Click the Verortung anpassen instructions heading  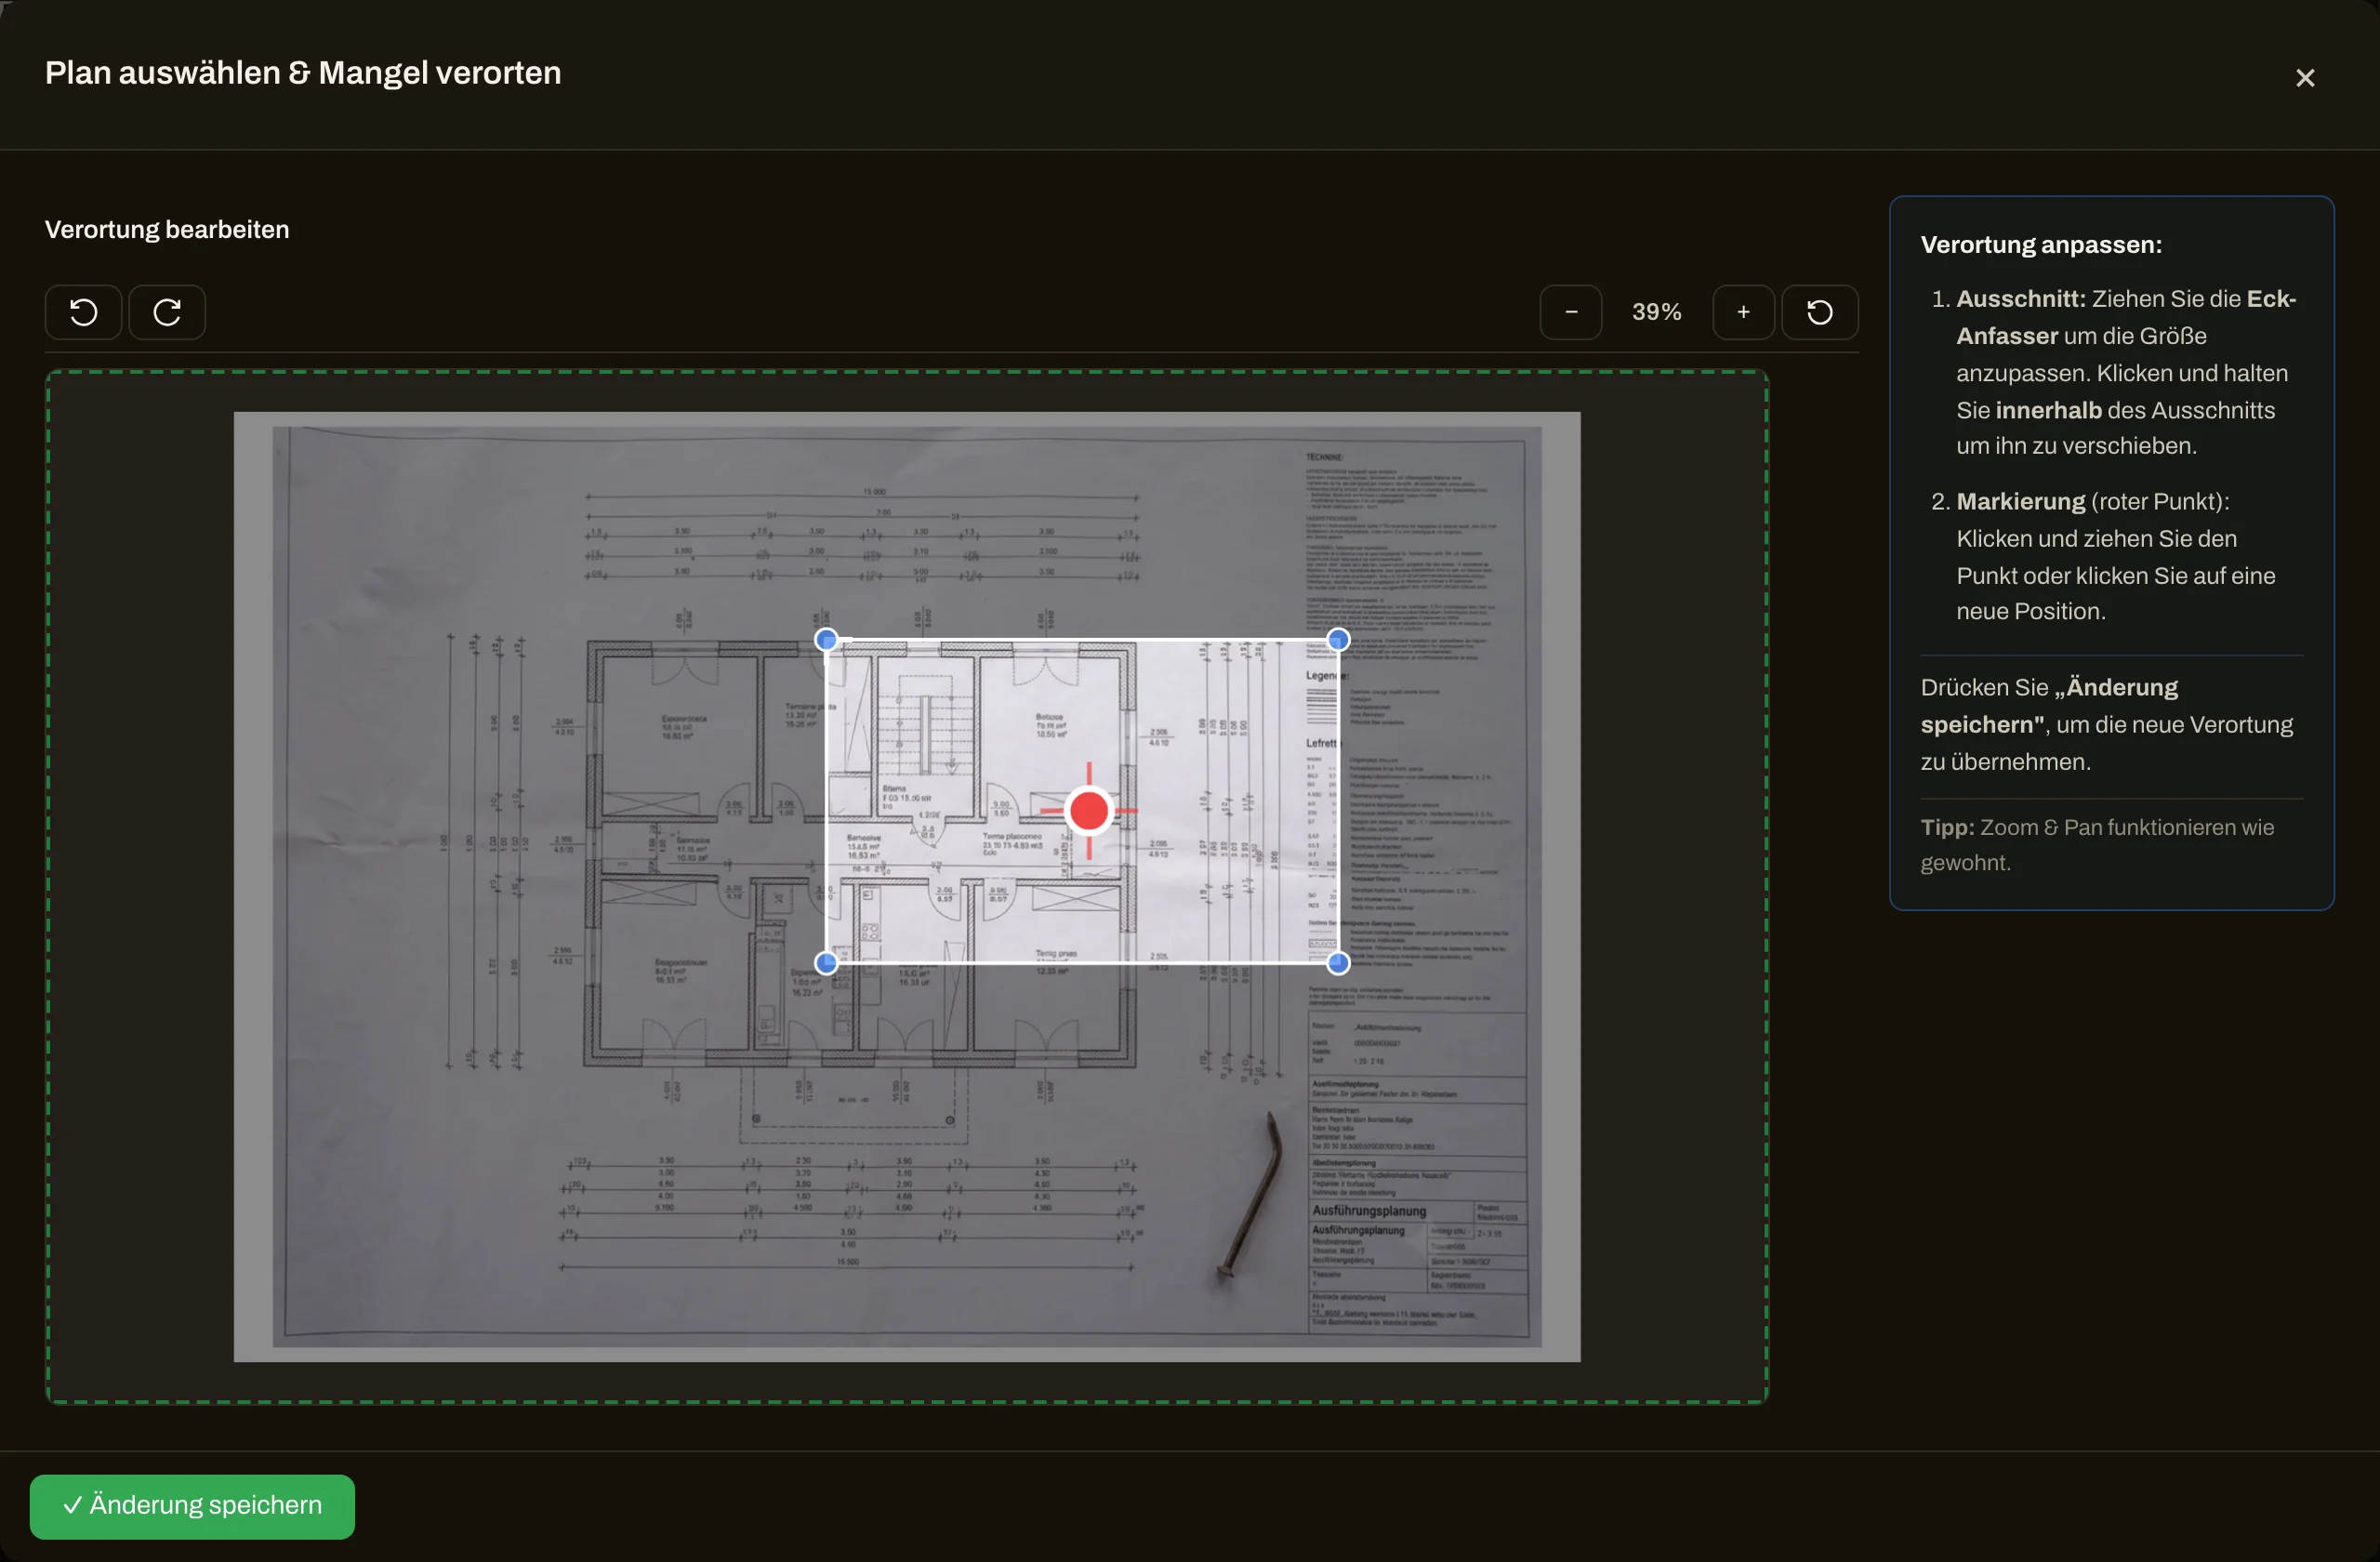[2041, 245]
